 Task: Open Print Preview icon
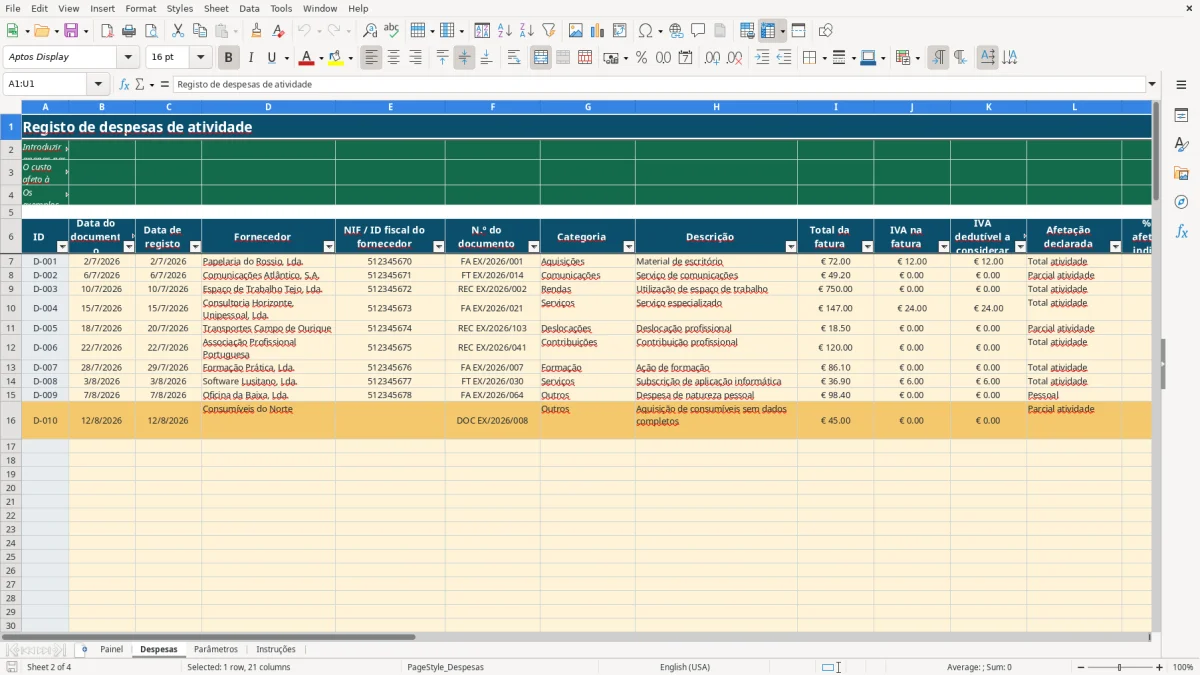point(150,31)
